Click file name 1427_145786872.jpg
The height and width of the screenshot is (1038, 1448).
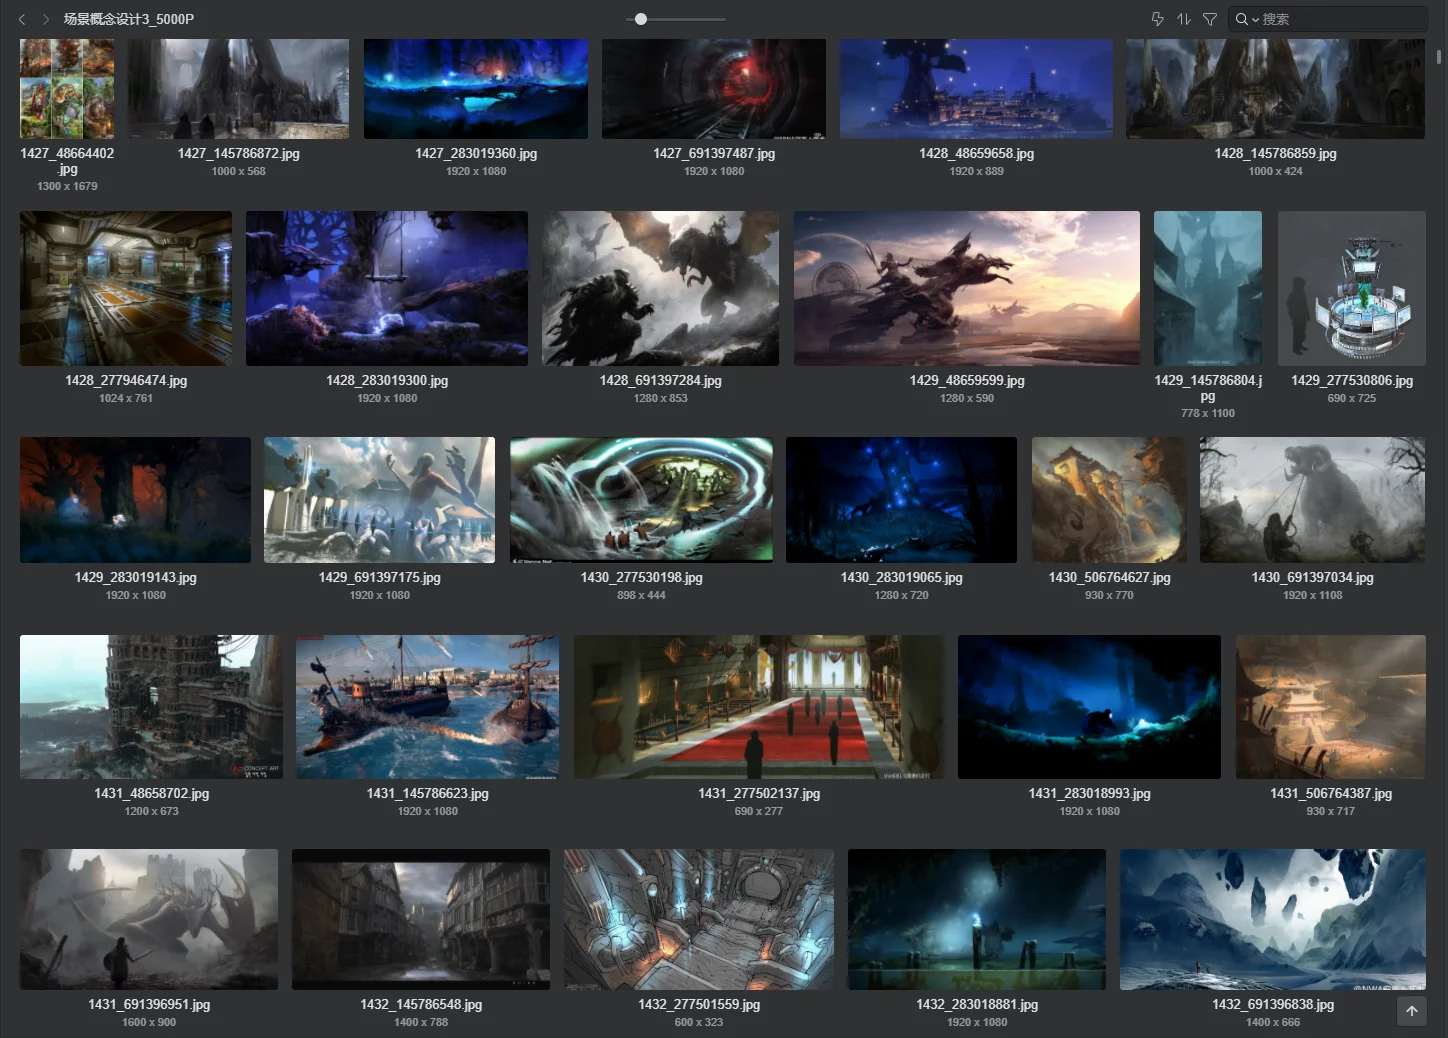[x=239, y=153]
